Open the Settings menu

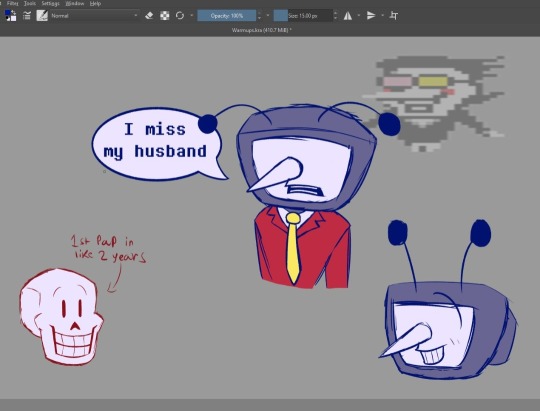51,3
